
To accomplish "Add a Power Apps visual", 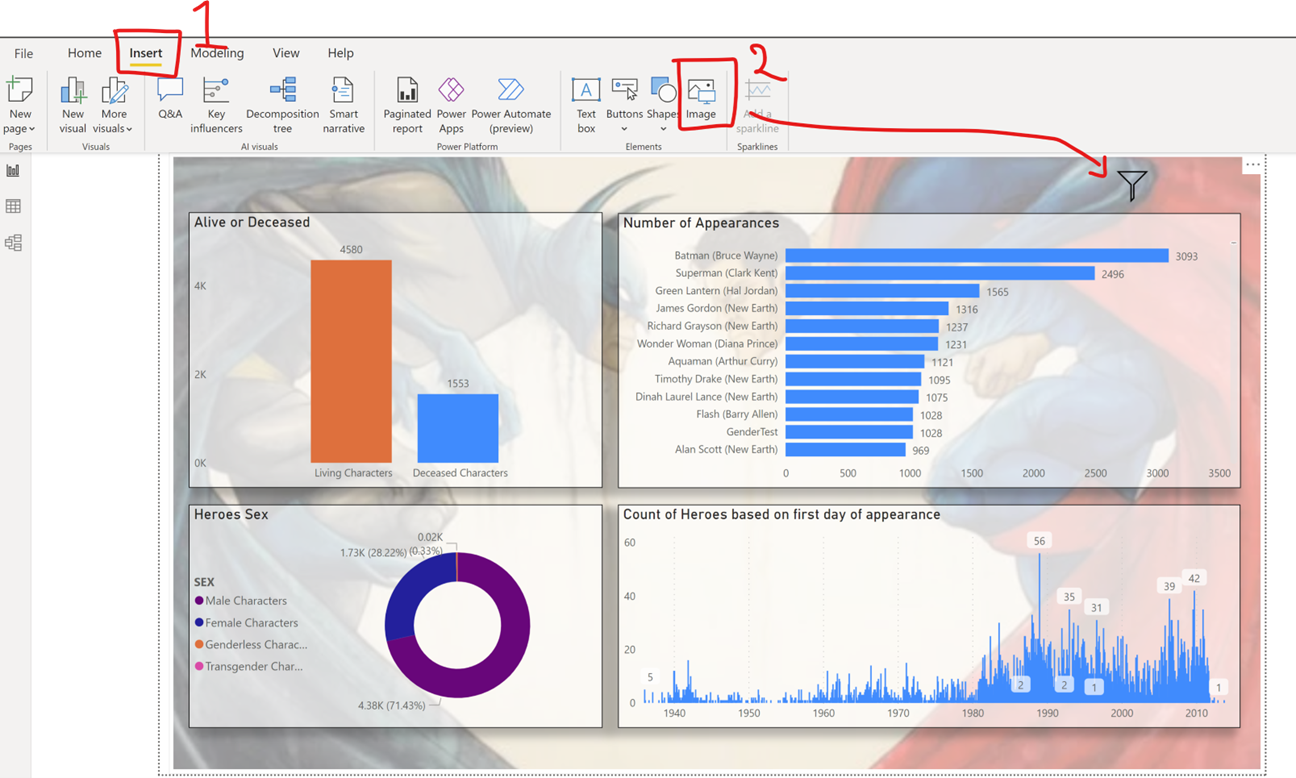I will 451,105.
